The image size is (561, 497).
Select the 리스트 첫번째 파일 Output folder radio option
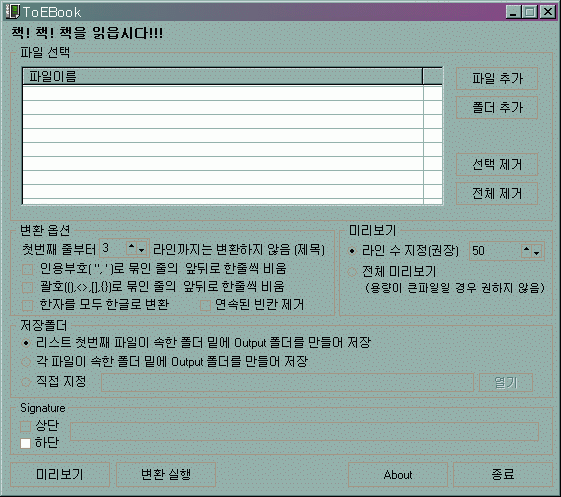pos(26,343)
